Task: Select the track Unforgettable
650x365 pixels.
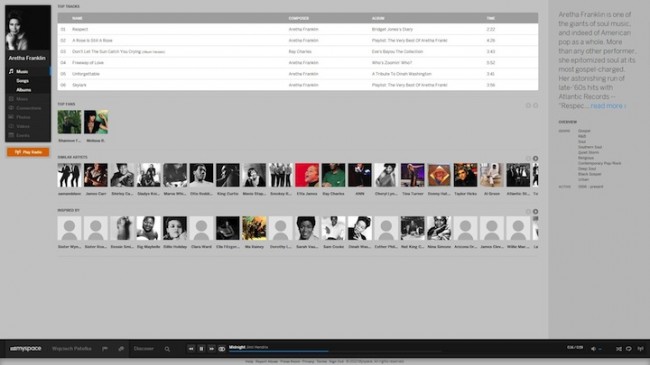Action: (x=86, y=74)
